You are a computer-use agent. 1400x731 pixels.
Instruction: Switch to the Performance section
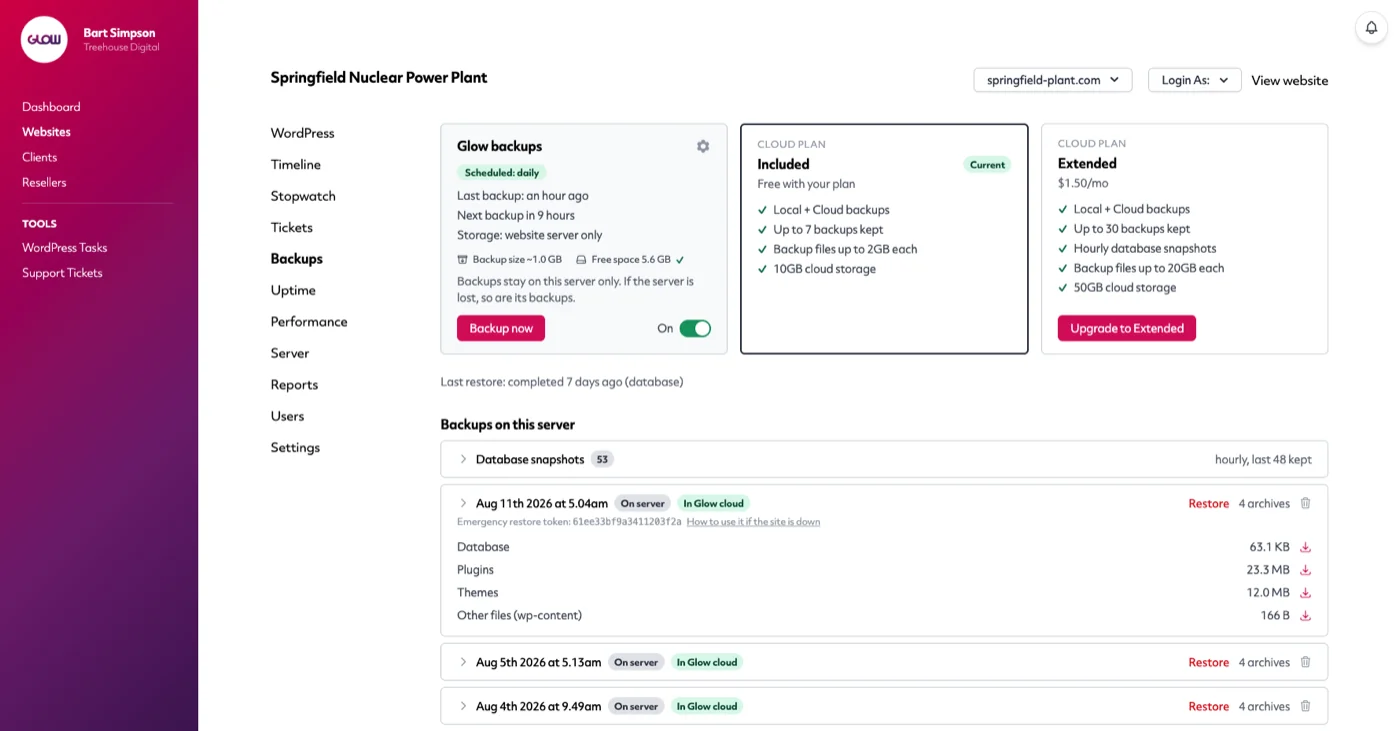click(309, 322)
